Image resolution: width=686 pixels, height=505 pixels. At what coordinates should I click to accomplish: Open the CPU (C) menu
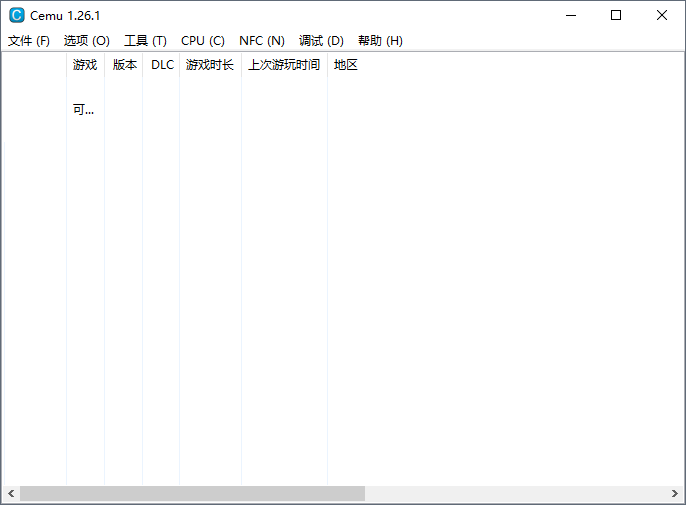pyautogui.click(x=203, y=41)
